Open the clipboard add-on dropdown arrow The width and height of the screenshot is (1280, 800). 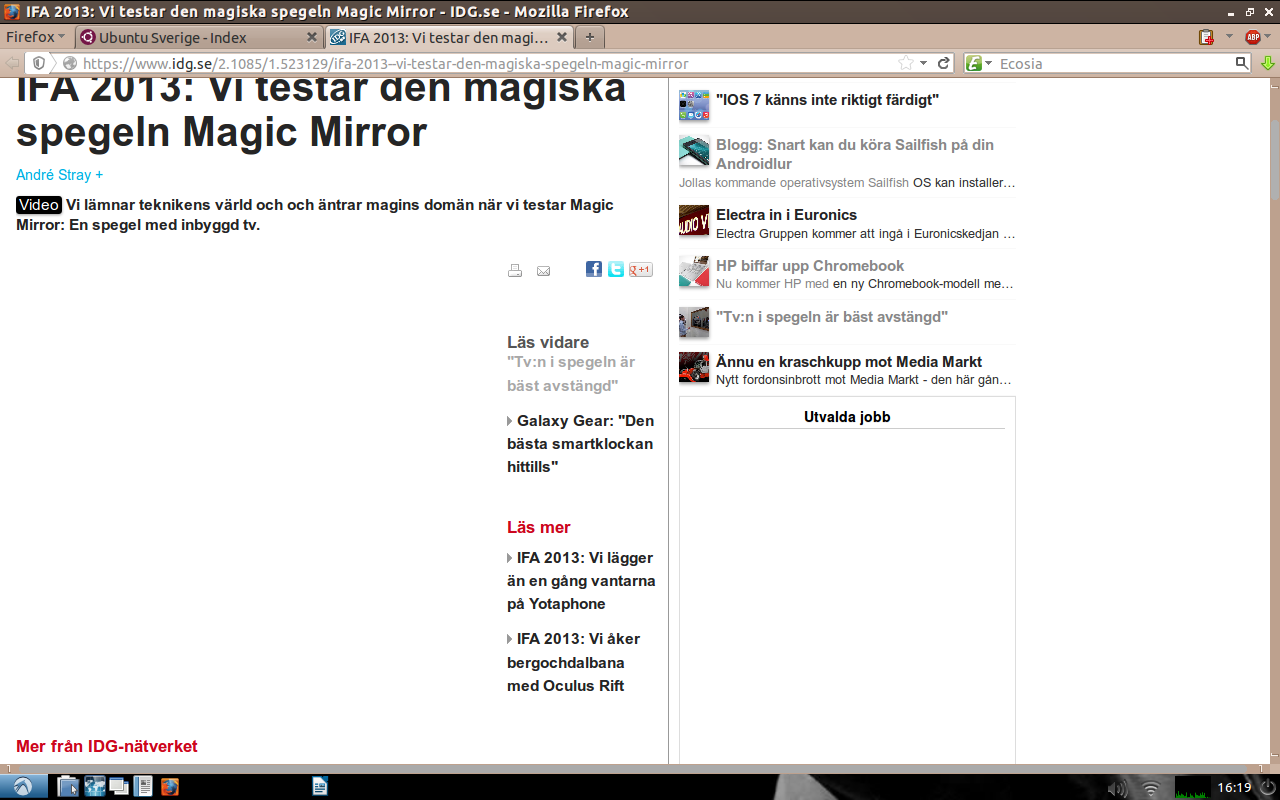1229,37
